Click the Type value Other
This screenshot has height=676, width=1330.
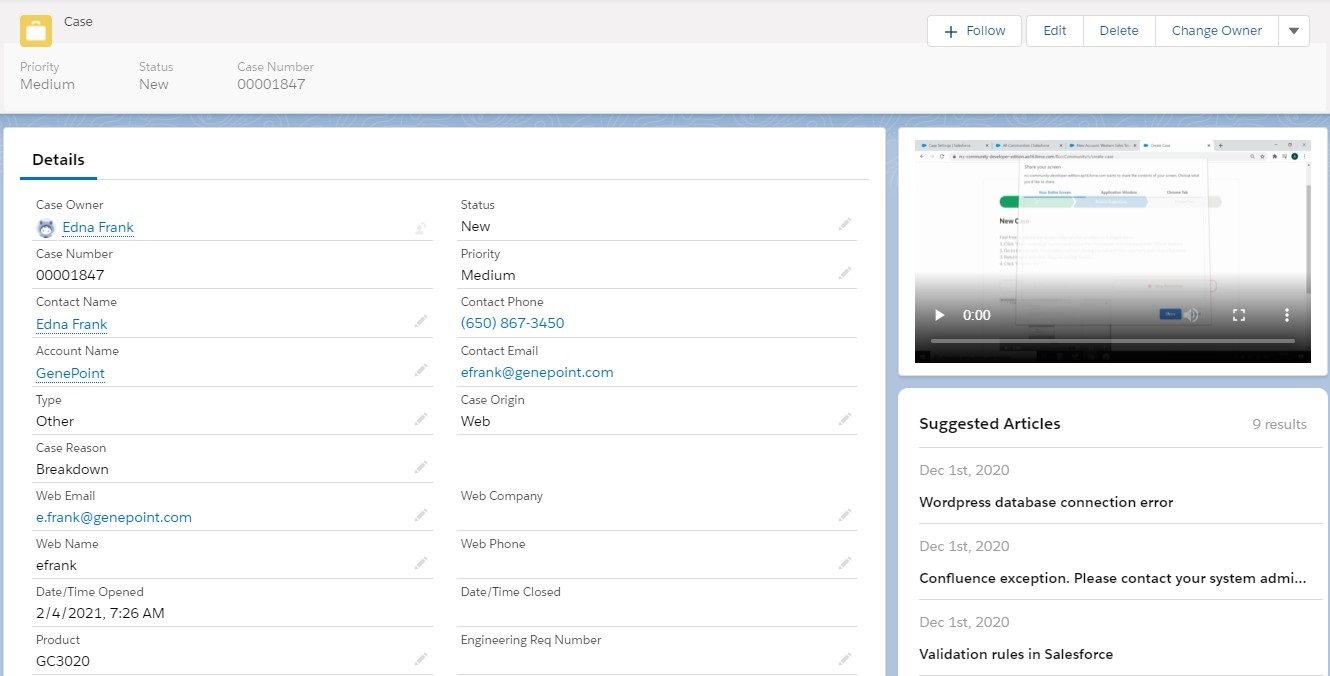click(55, 421)
